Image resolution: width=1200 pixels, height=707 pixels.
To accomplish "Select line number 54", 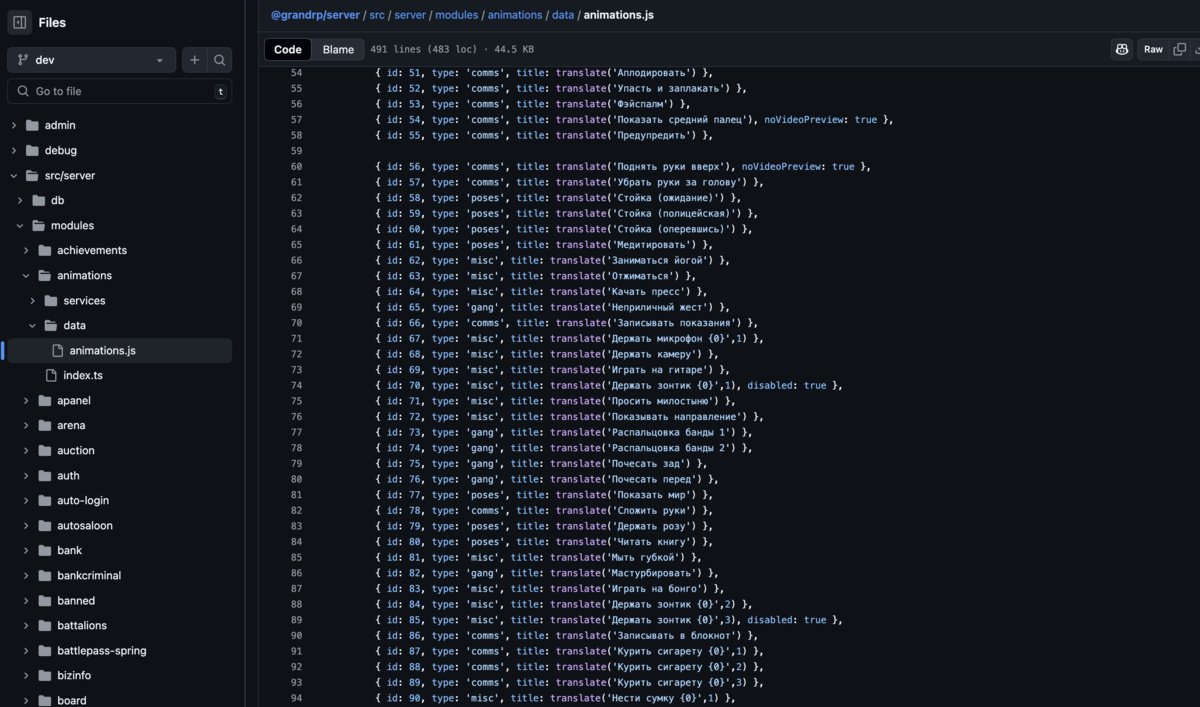I will [x=296, y=73].
